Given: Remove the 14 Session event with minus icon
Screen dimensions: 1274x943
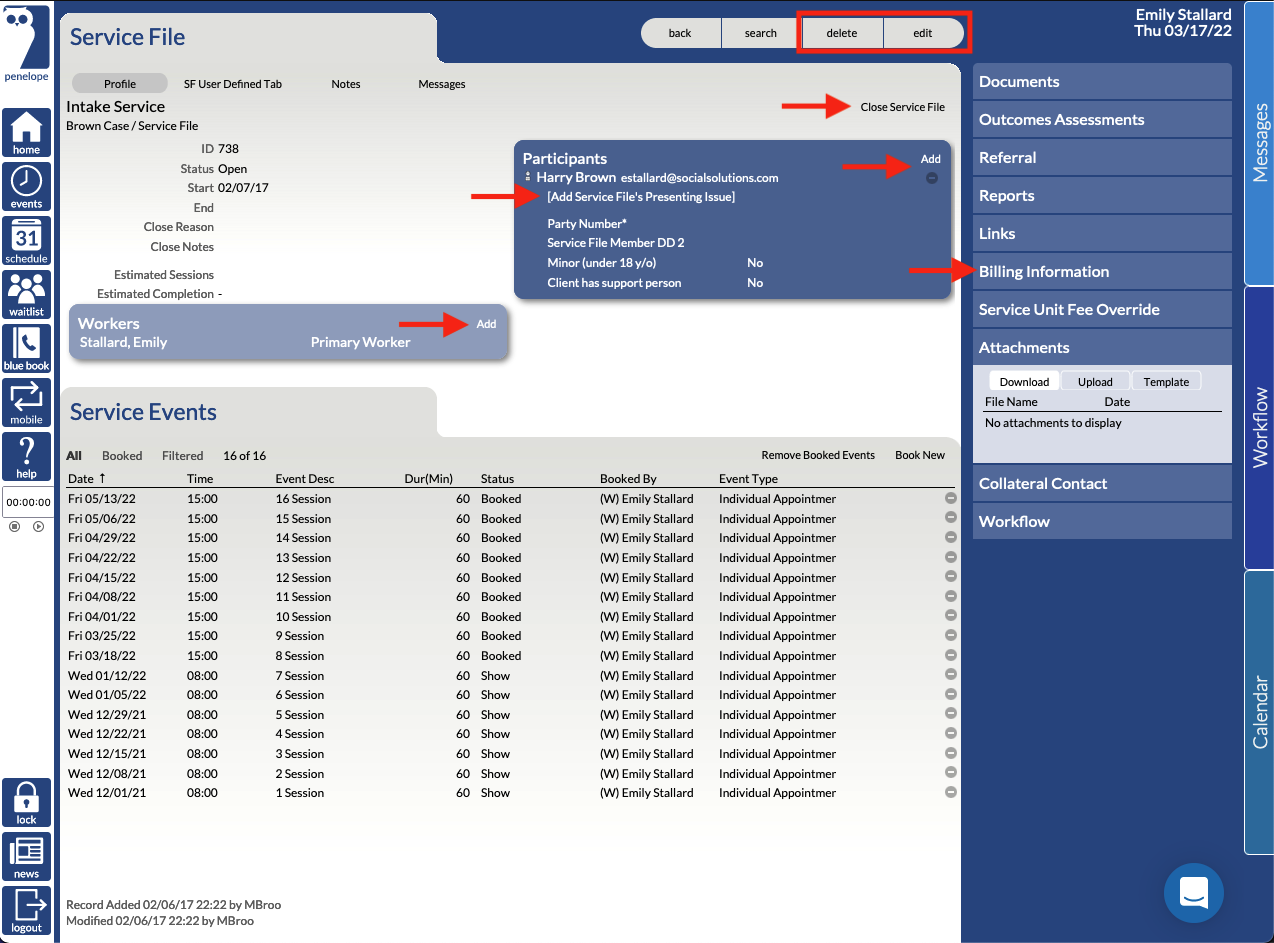Looking at the screenshot, I should click(951, 537).
